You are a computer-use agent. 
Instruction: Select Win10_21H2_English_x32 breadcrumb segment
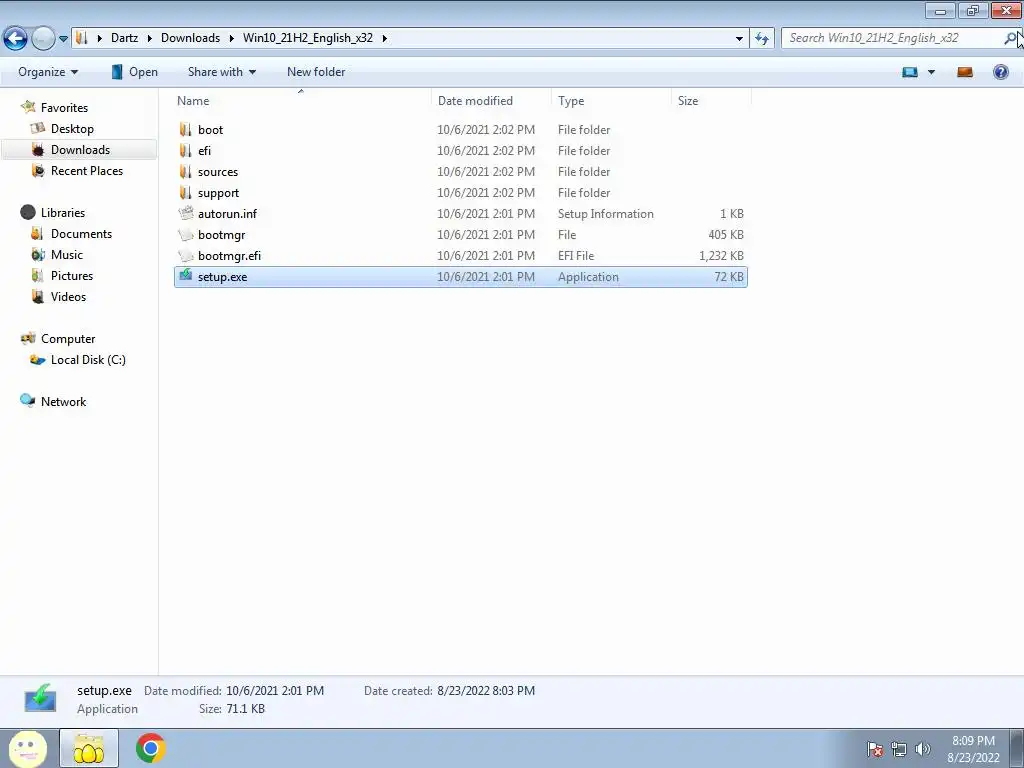pyautogui.click(x=308, y=38)
